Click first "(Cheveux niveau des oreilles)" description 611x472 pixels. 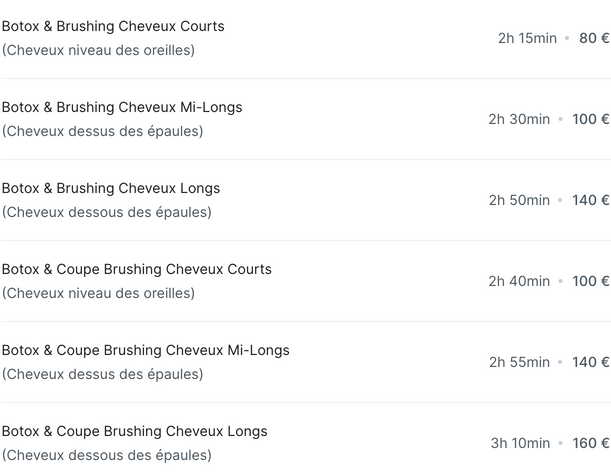98,50
